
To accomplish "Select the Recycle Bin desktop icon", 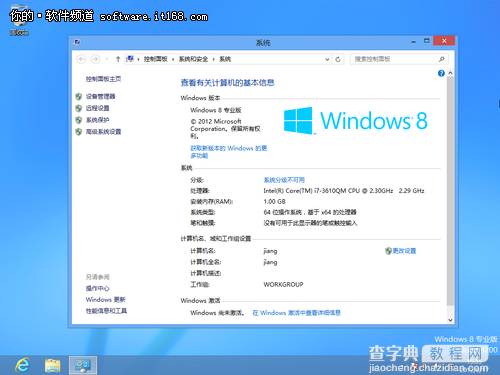I will coord(19,19).
